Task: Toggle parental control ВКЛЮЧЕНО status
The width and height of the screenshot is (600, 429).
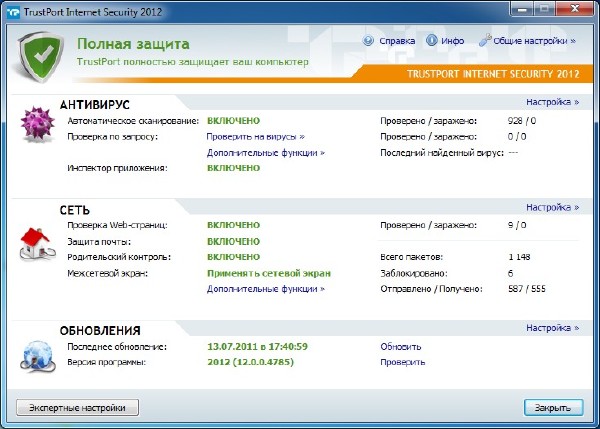Action: tap(233, 257)
